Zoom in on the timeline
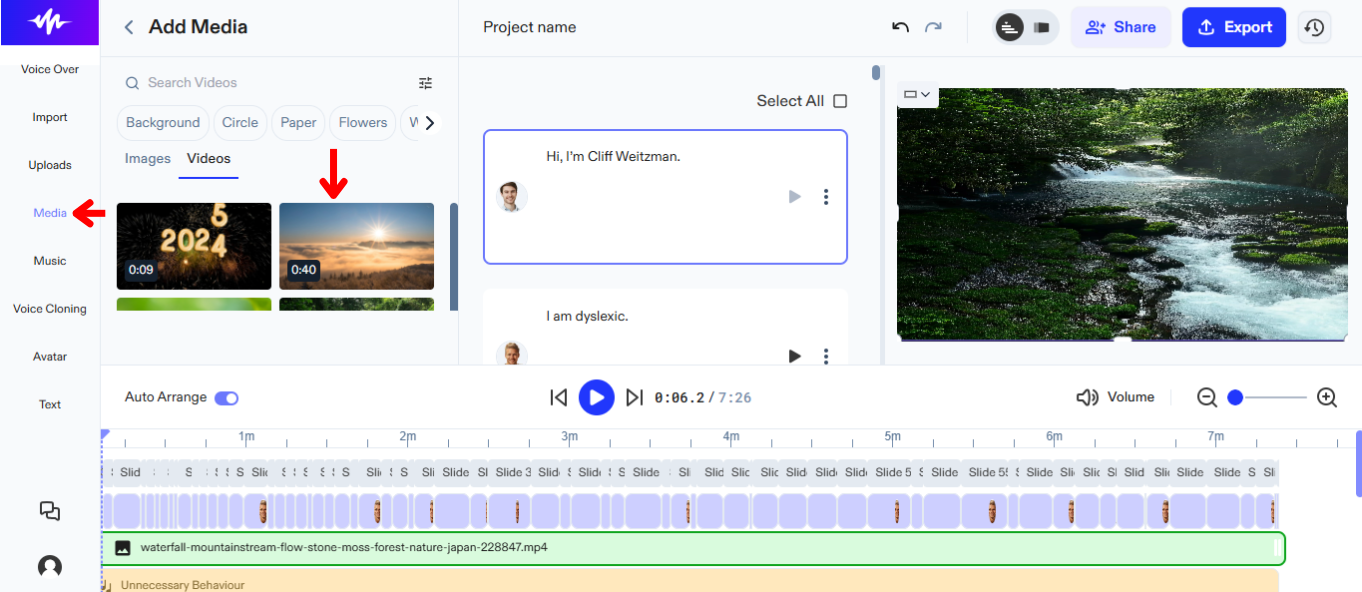1362x592 pixels. [1327, 397]
